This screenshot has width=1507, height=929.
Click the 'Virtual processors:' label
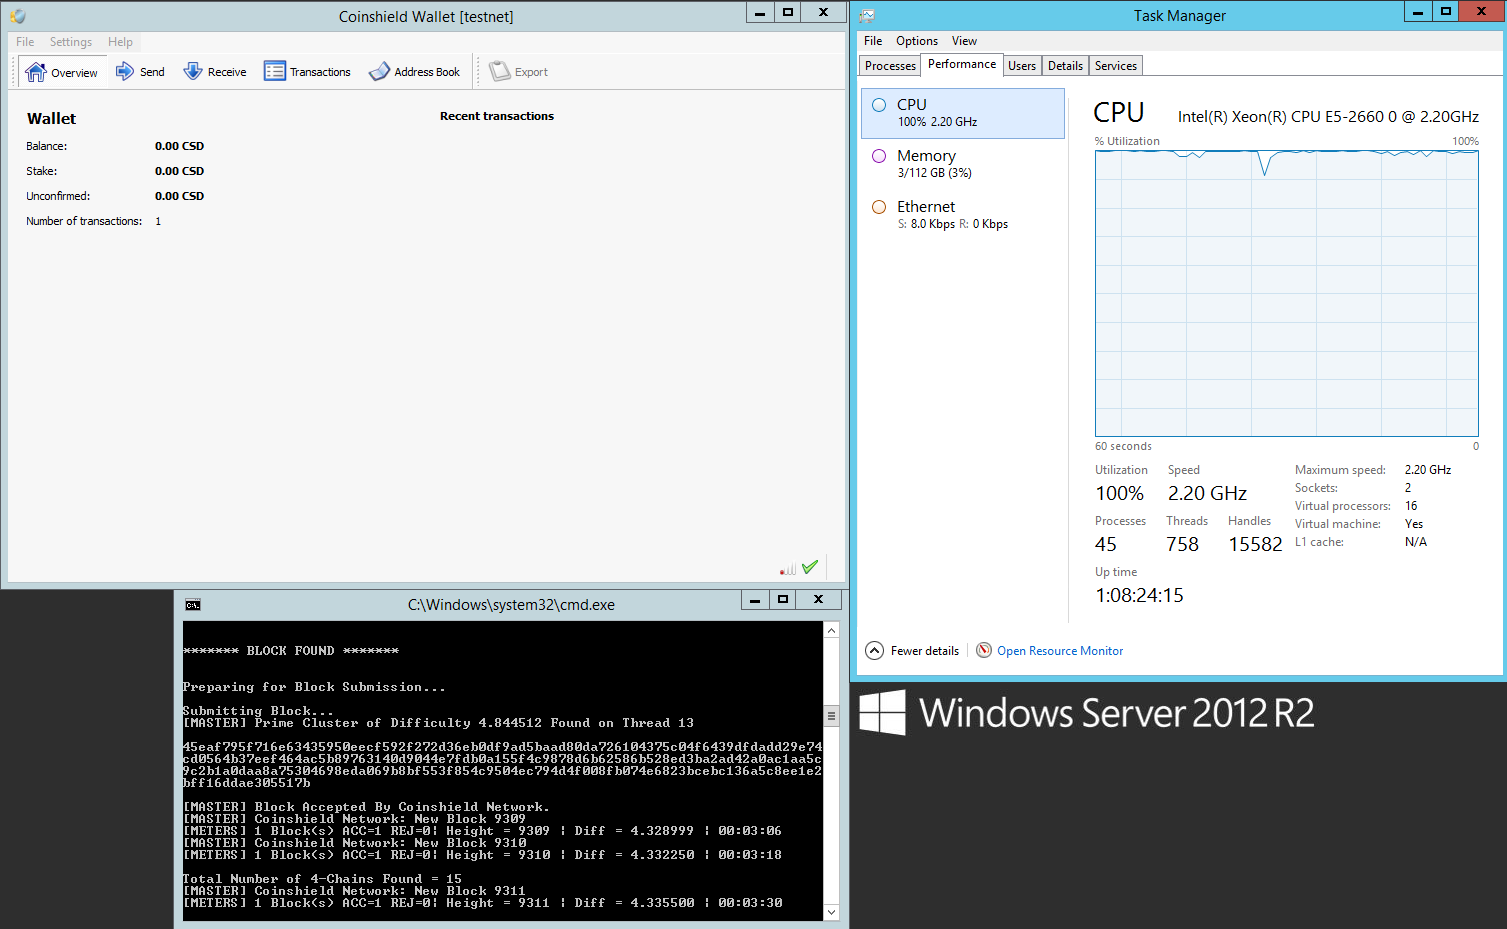pos(1343,506)
